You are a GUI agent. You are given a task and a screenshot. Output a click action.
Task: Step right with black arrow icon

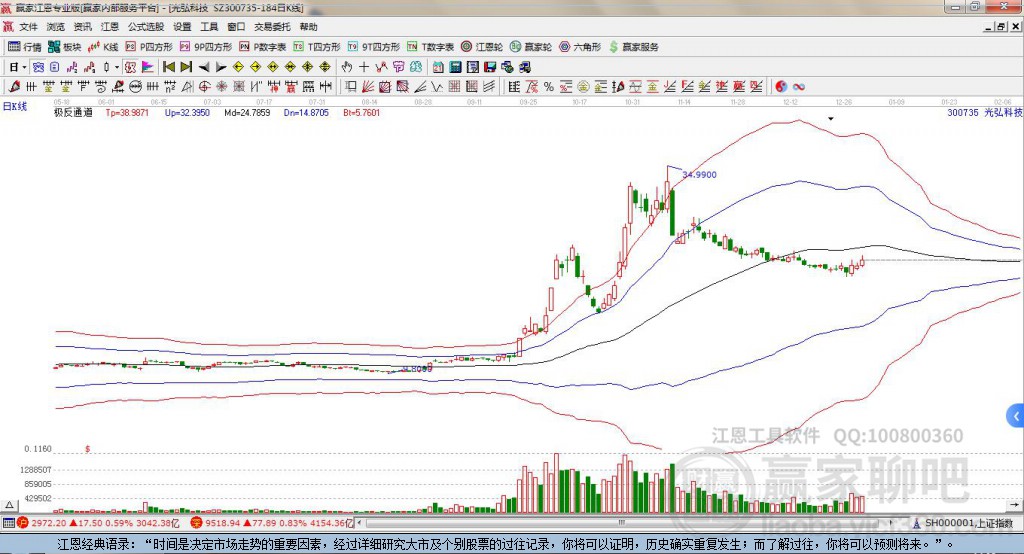(x=221, y=67)
